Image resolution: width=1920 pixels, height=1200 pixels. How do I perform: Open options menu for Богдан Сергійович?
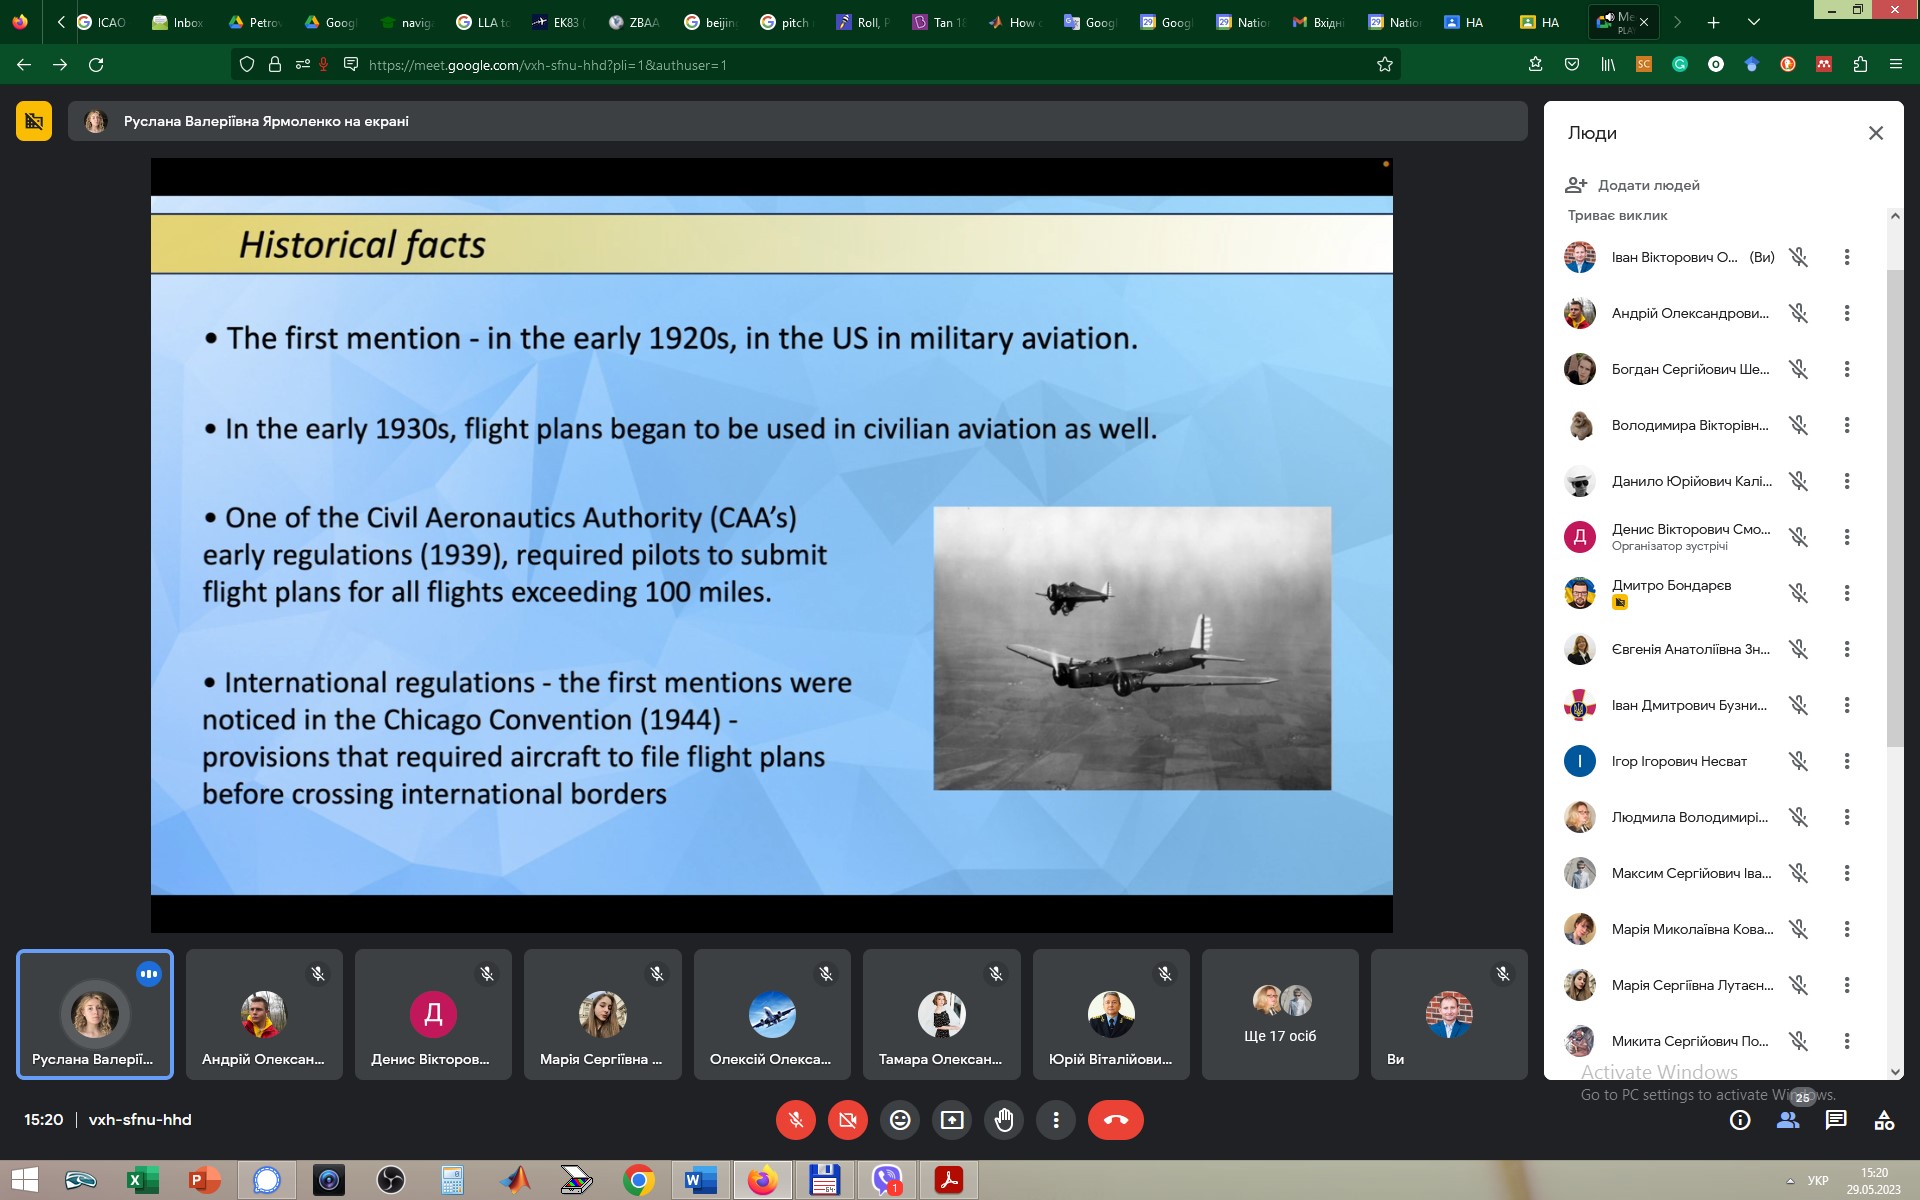point(1847,369)
